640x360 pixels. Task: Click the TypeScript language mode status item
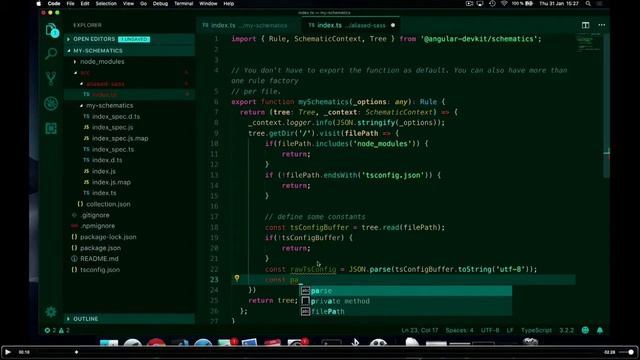pyautogui.click(x=536, y=330)
